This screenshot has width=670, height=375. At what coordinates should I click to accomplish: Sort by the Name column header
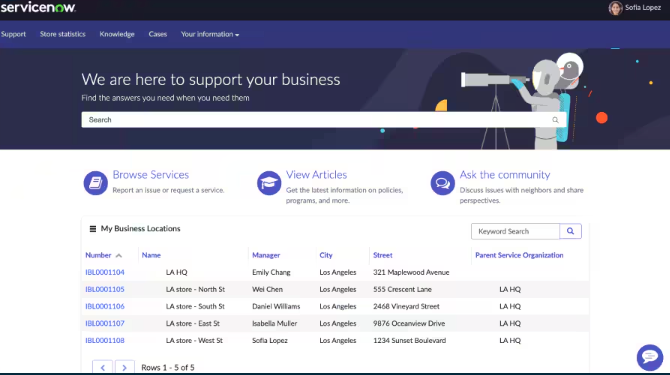point(151,255)
